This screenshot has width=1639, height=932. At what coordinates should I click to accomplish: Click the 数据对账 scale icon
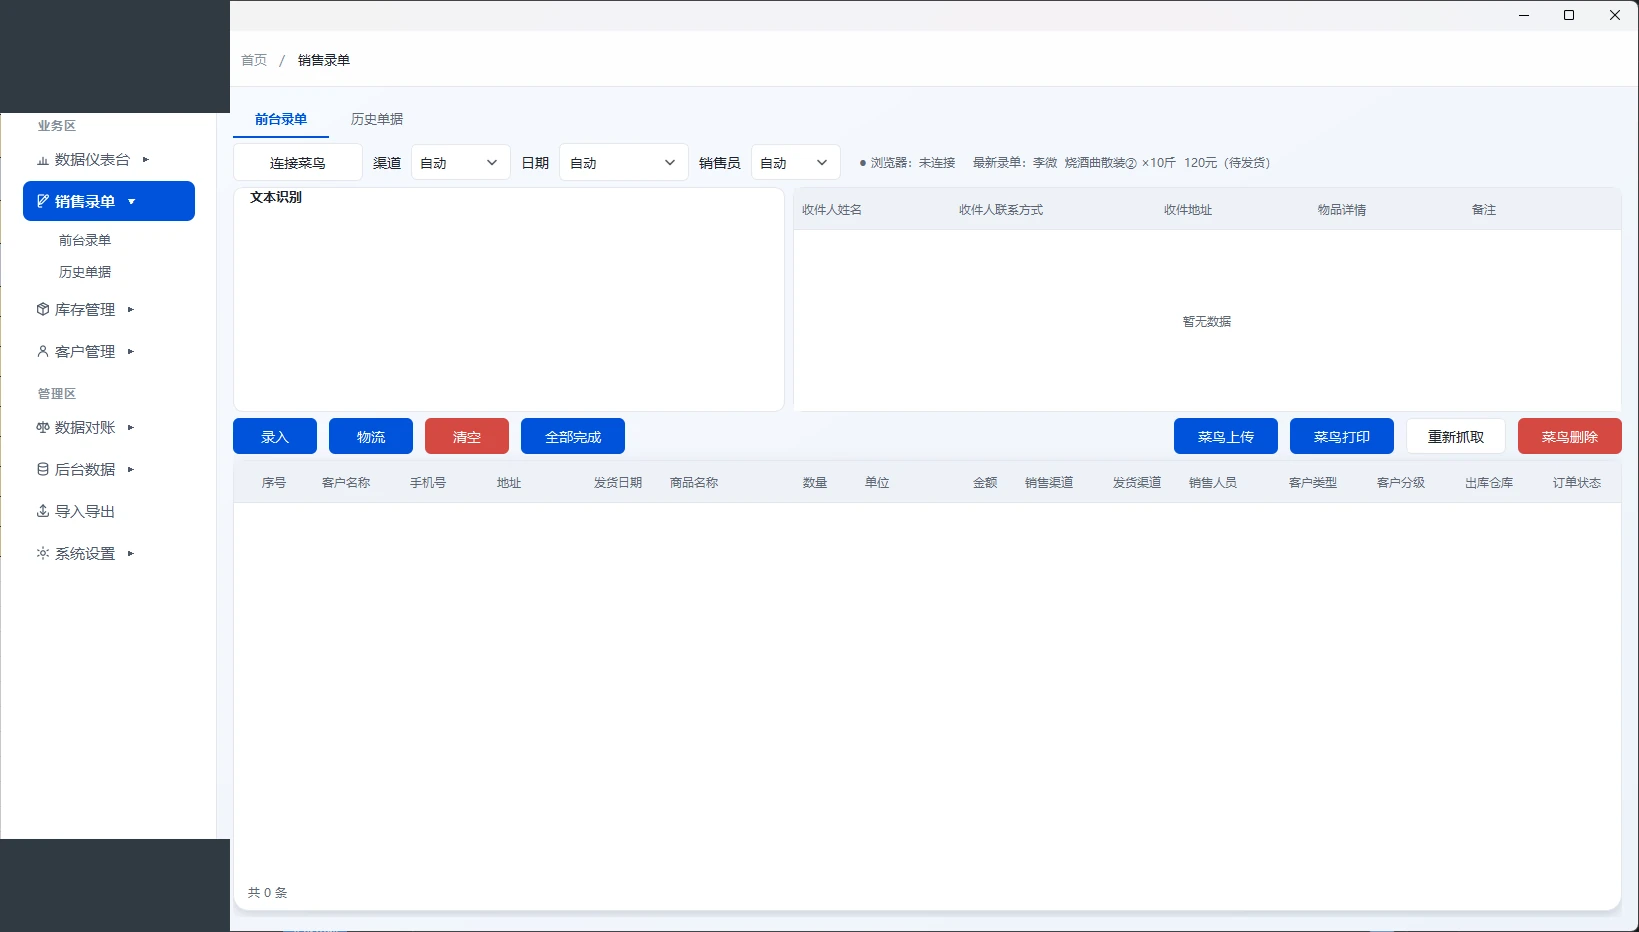coord(43,428)
